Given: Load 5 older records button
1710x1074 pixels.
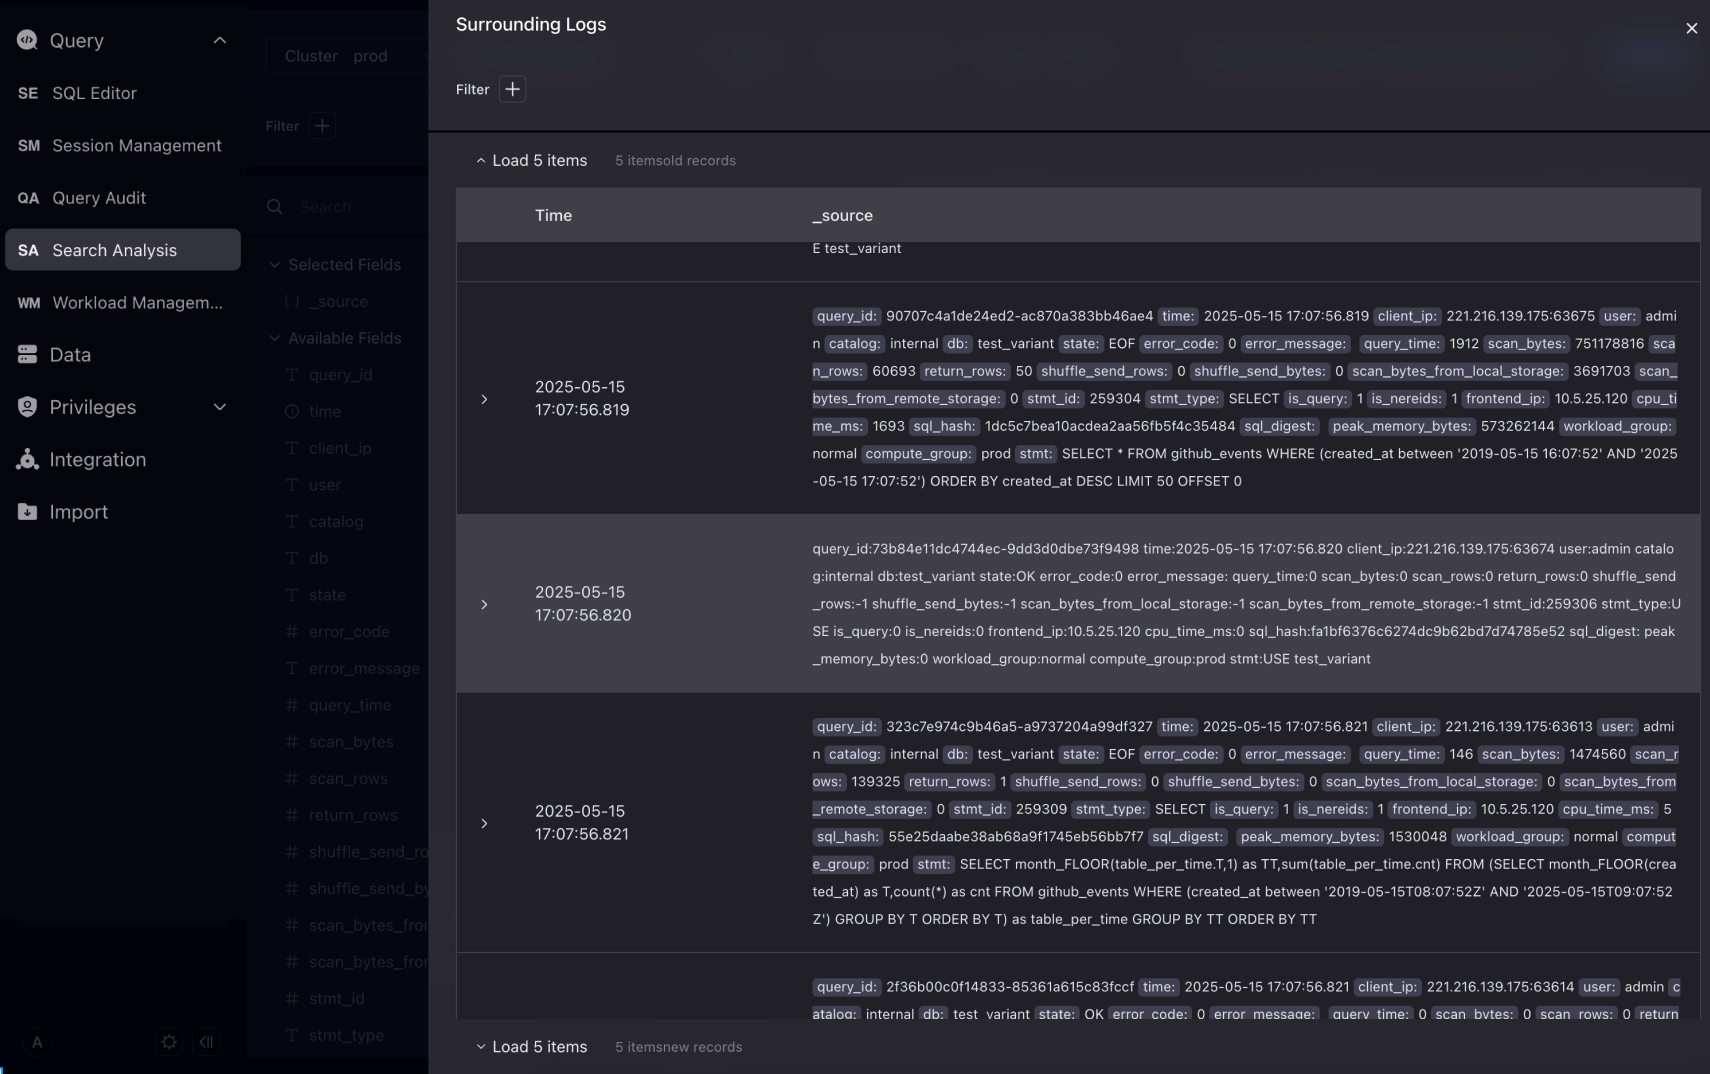Looking at the screenshot, I should click(531, 161).
